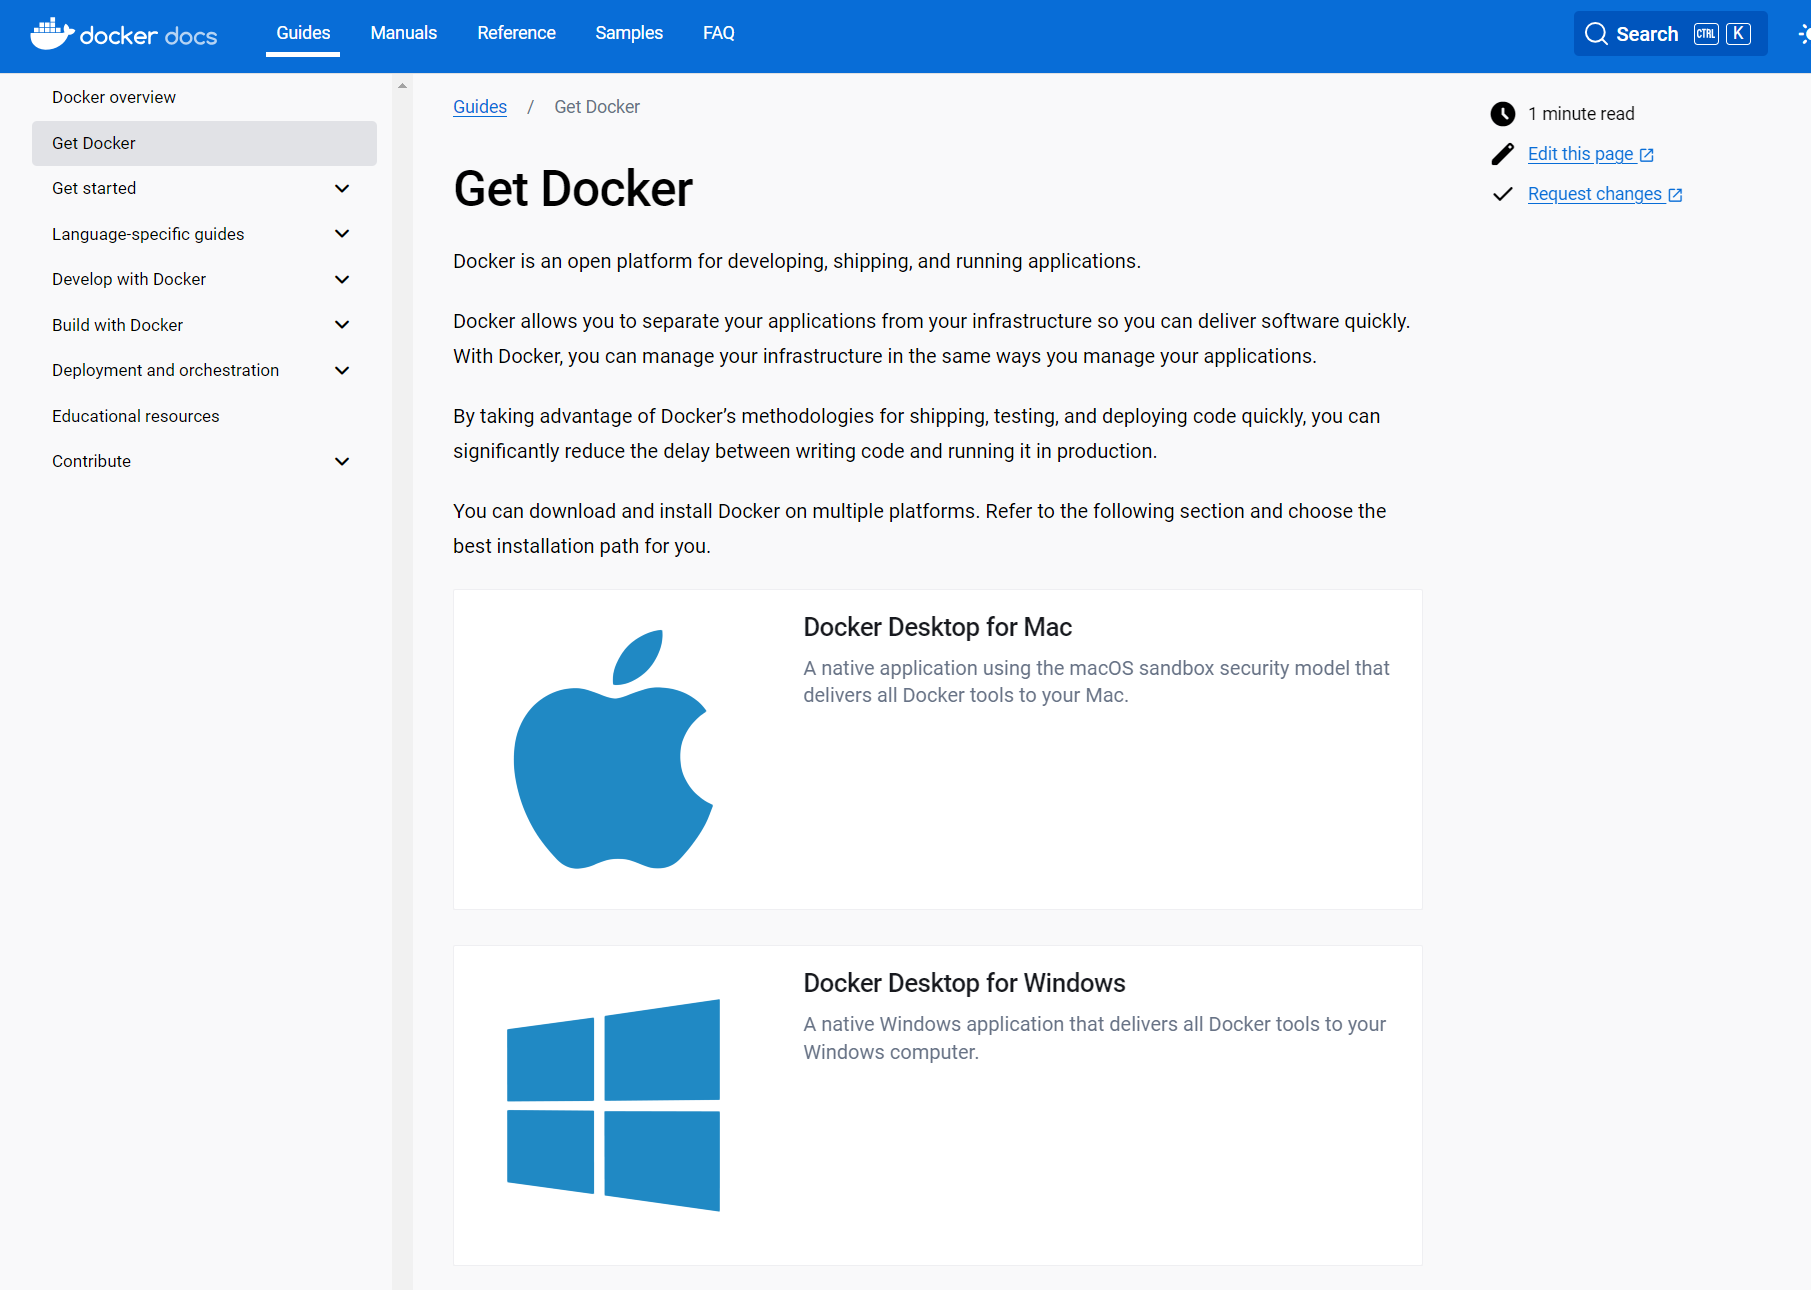The image size is (1811, 1290).
Task: Click the Search button
Action: pos(1670,34)
